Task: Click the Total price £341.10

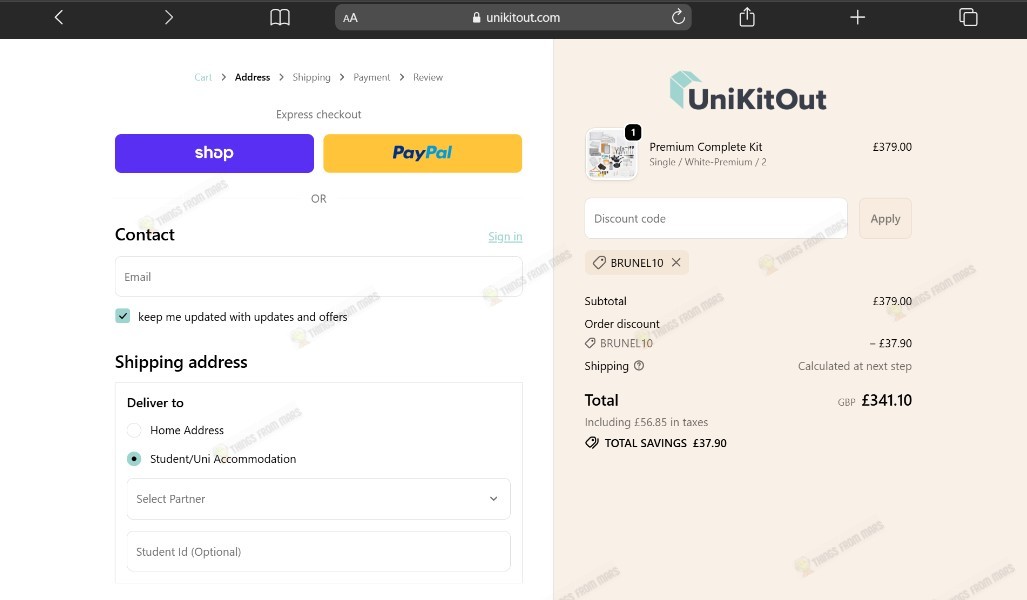Action: [x=886, y=400]
